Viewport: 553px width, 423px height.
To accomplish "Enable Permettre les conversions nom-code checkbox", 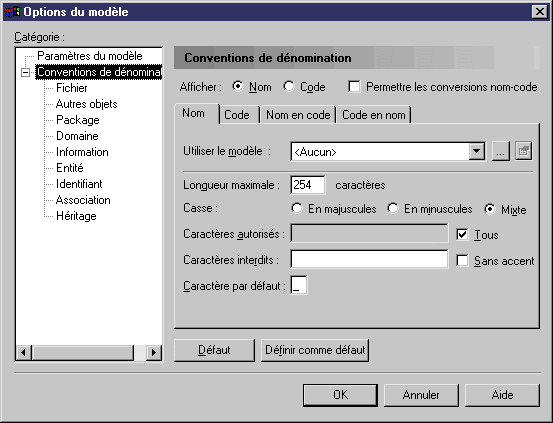I will point(354,87).
